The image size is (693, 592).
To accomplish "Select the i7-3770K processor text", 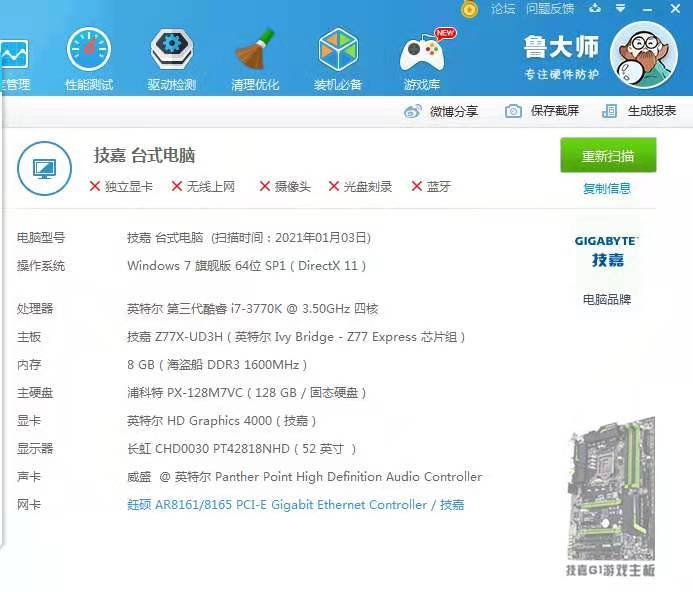I will click(x=253, y=309).
